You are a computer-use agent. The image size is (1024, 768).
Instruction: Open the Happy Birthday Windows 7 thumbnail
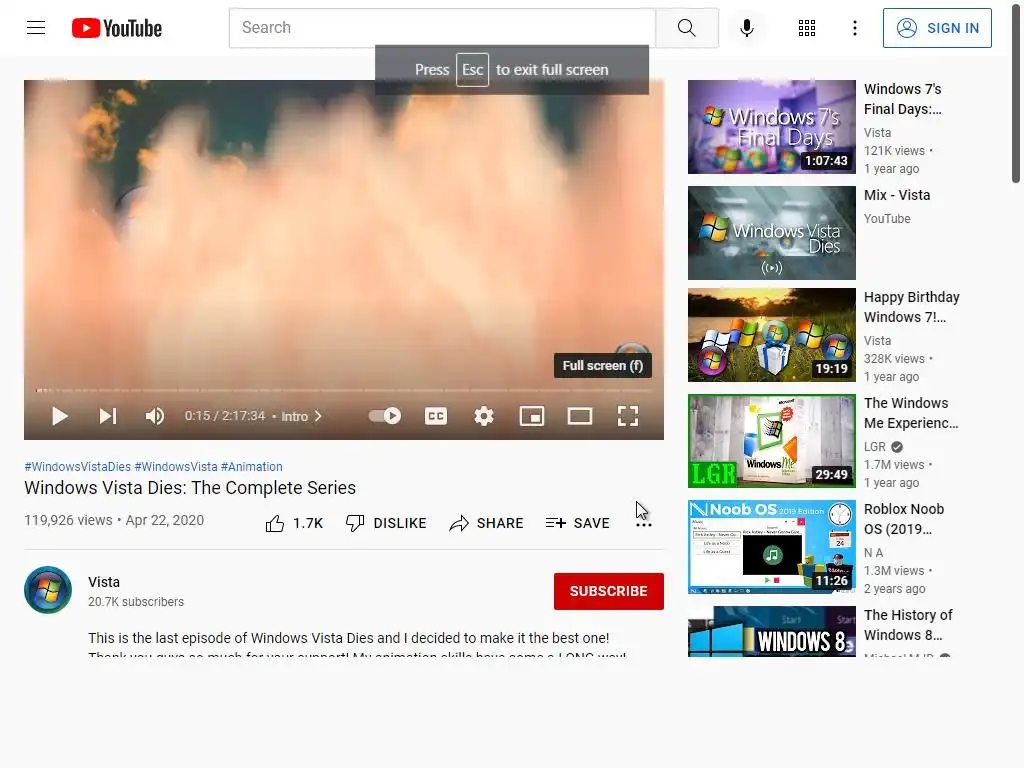point(771,335)
